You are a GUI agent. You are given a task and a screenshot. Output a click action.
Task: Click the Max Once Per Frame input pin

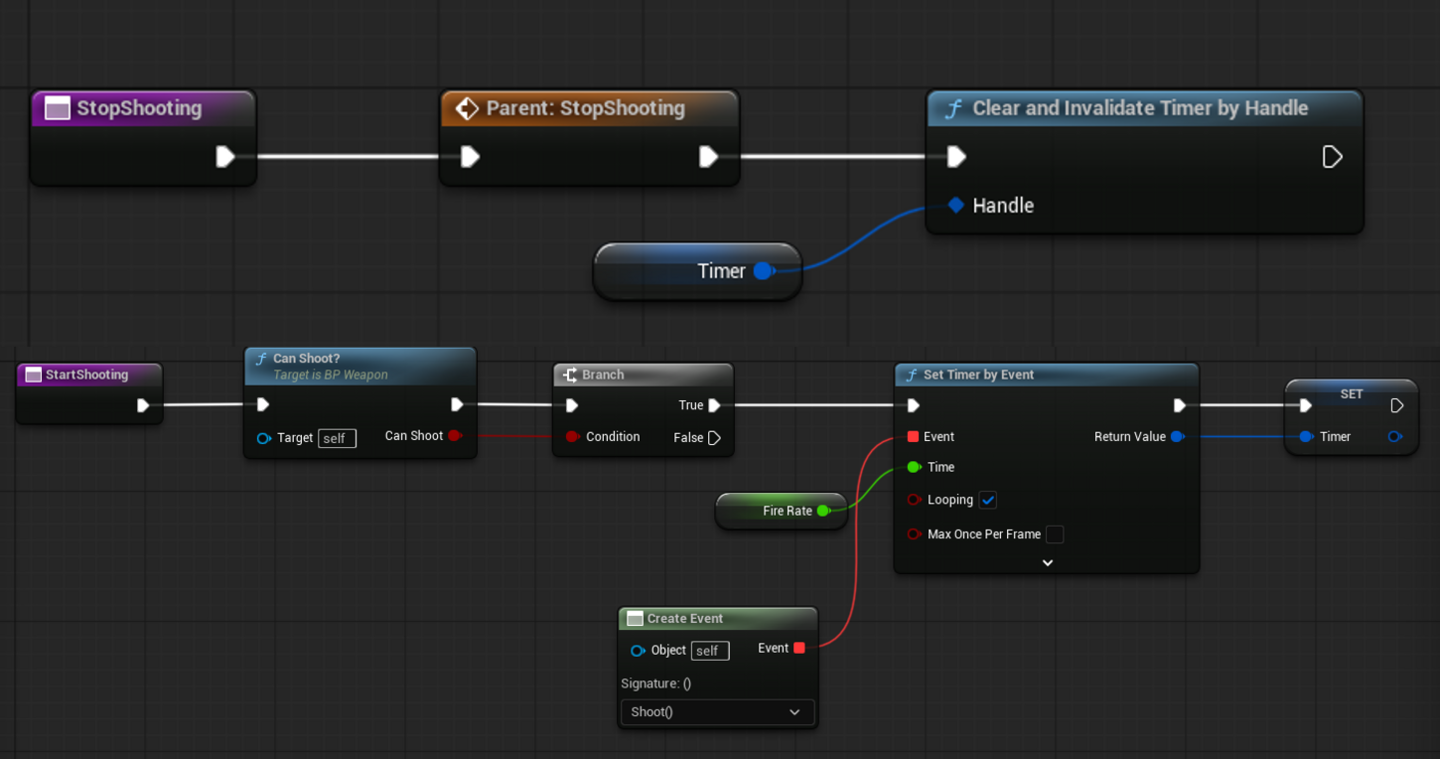[913, 534]
